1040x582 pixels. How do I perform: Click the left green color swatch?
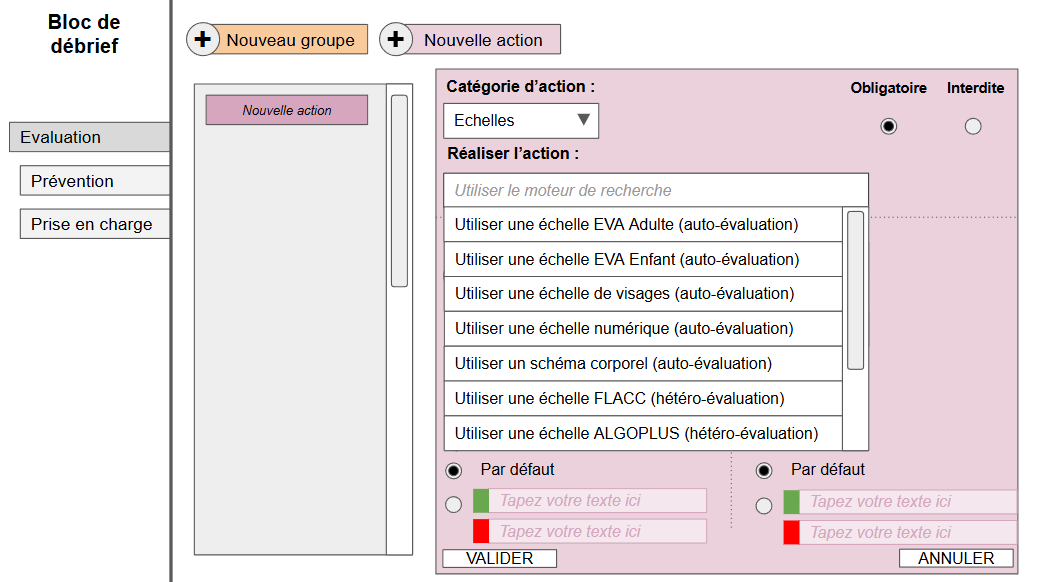(x=481, y=501)
